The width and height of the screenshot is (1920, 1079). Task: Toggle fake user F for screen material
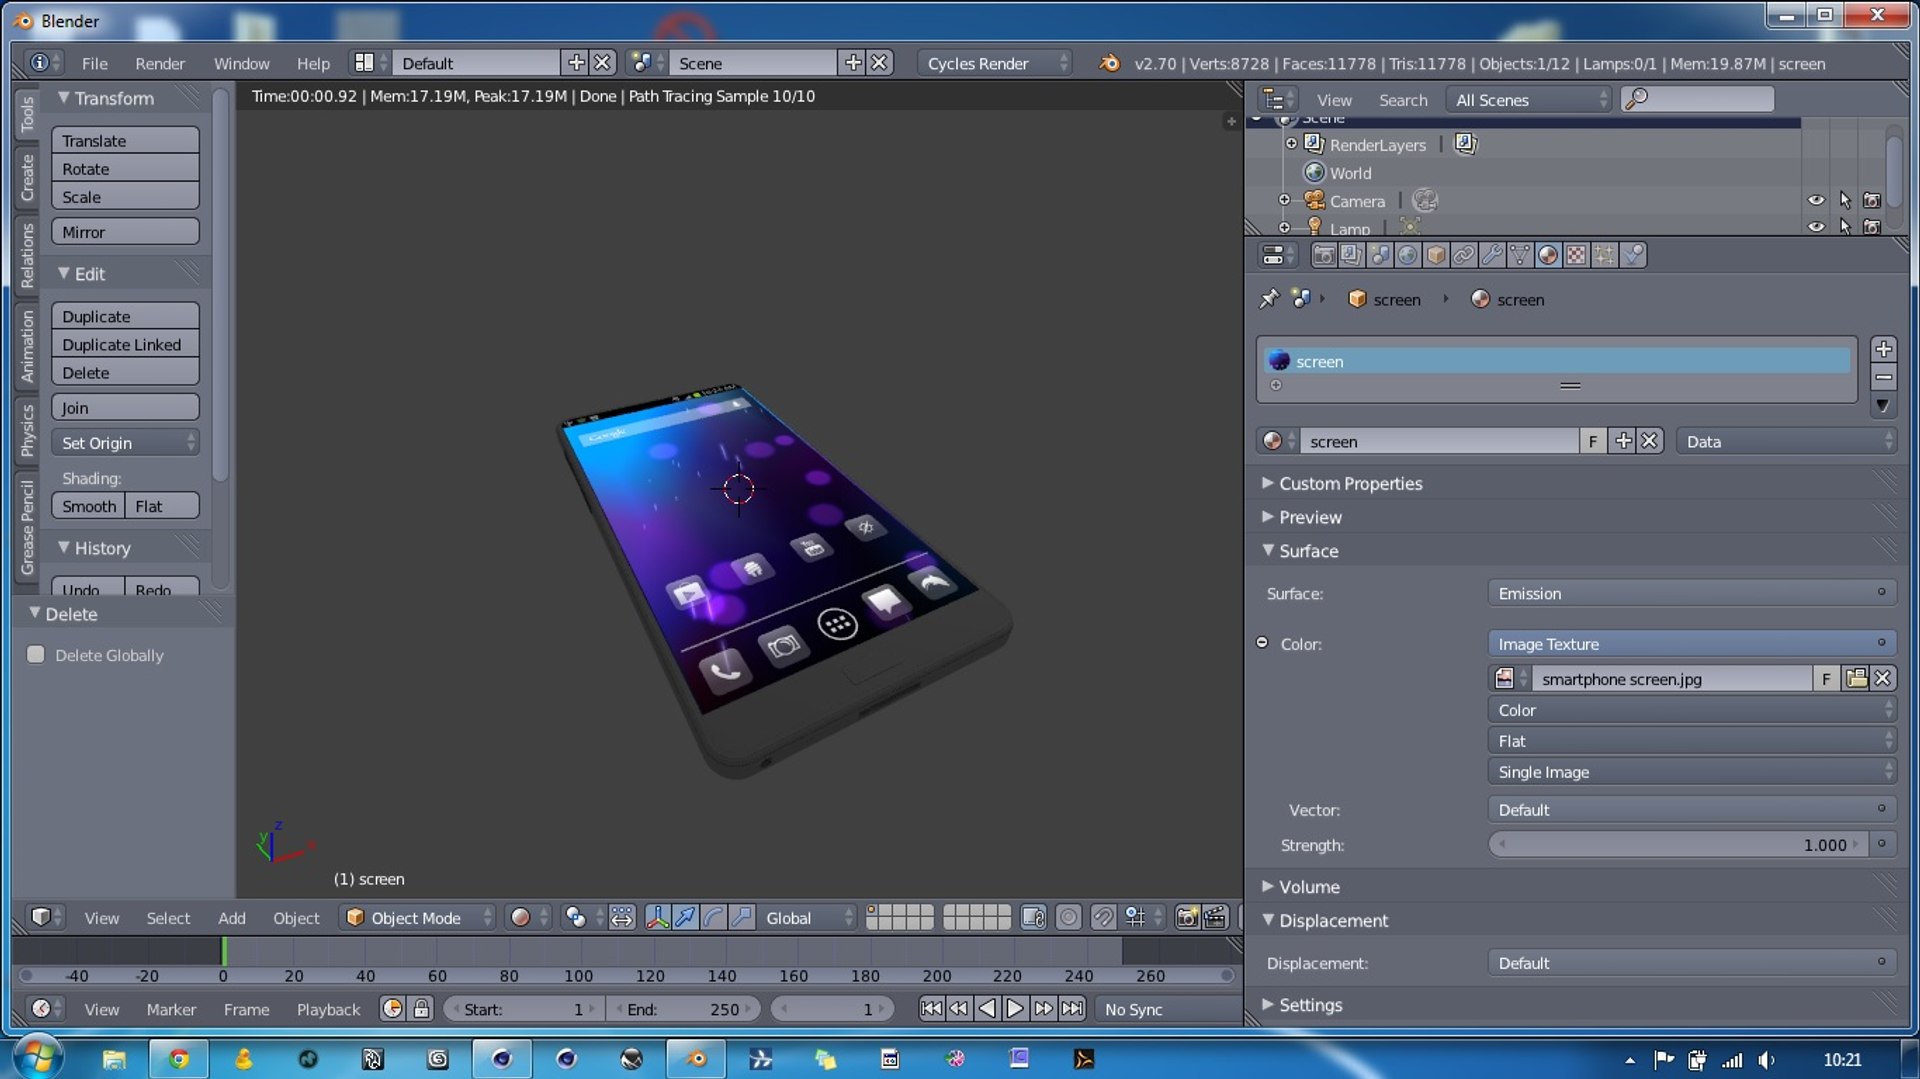[x=1592, y=441]
